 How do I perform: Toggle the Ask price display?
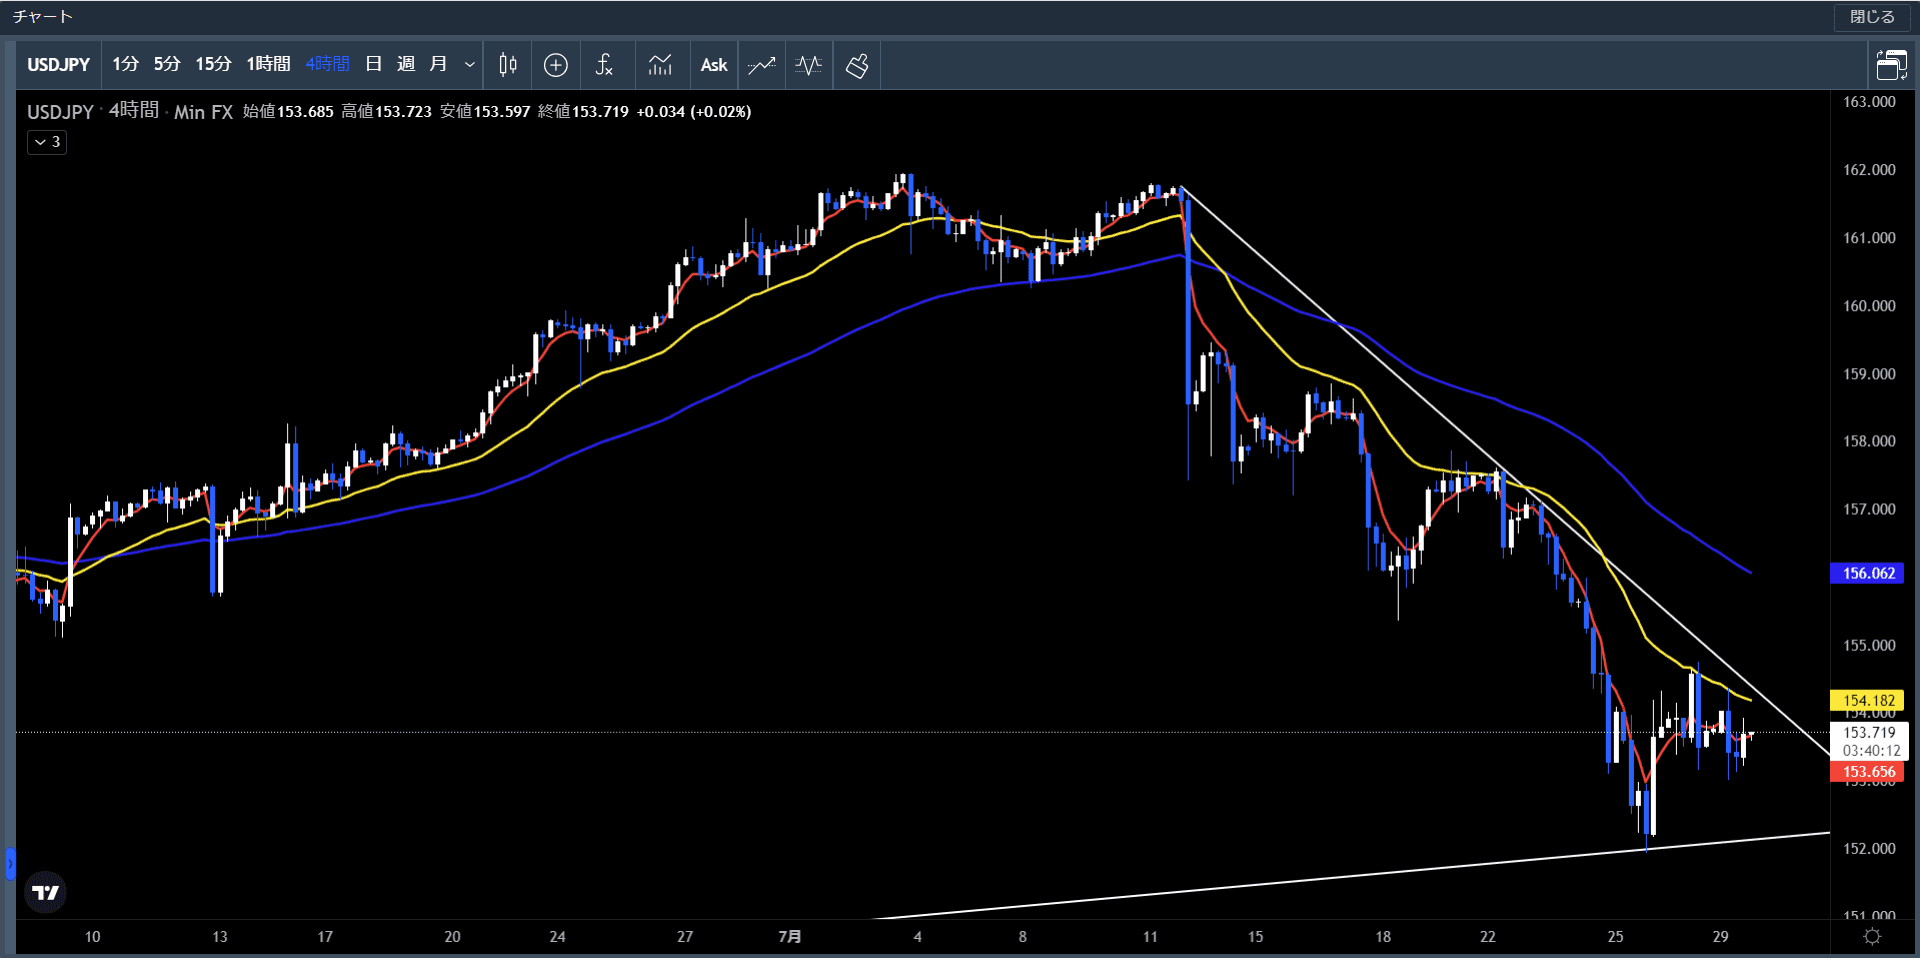[x=714, y=65]
